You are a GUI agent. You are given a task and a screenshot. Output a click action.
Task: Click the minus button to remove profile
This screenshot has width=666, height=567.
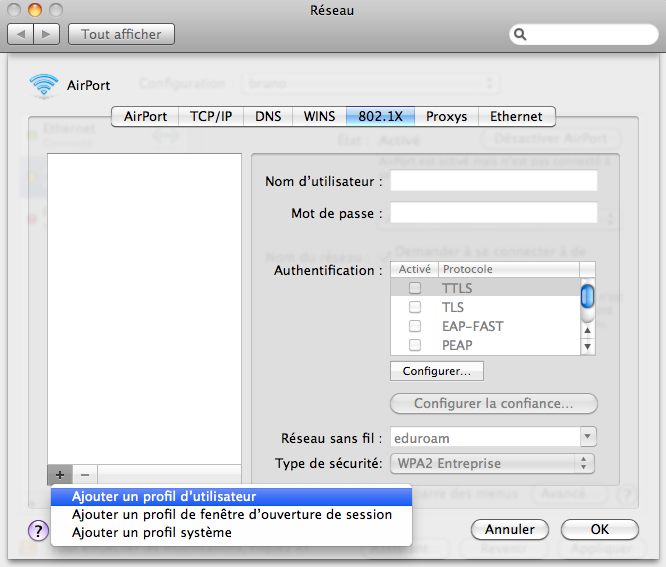85,475
